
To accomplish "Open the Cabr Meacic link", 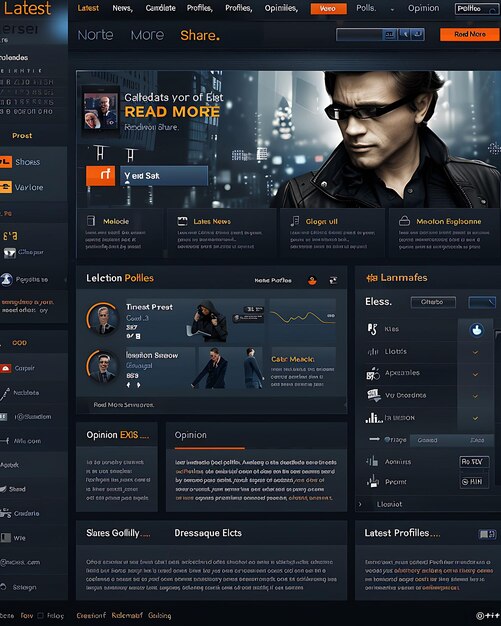I will pyautogui.click(x=293, y=359).
